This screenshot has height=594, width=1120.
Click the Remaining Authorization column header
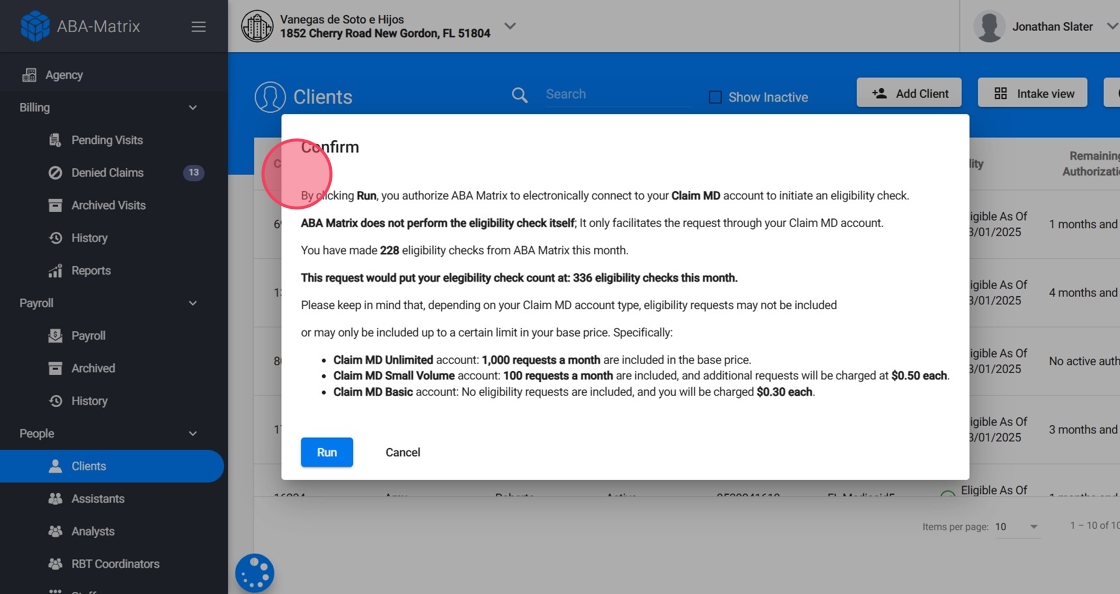(1091, 163)
